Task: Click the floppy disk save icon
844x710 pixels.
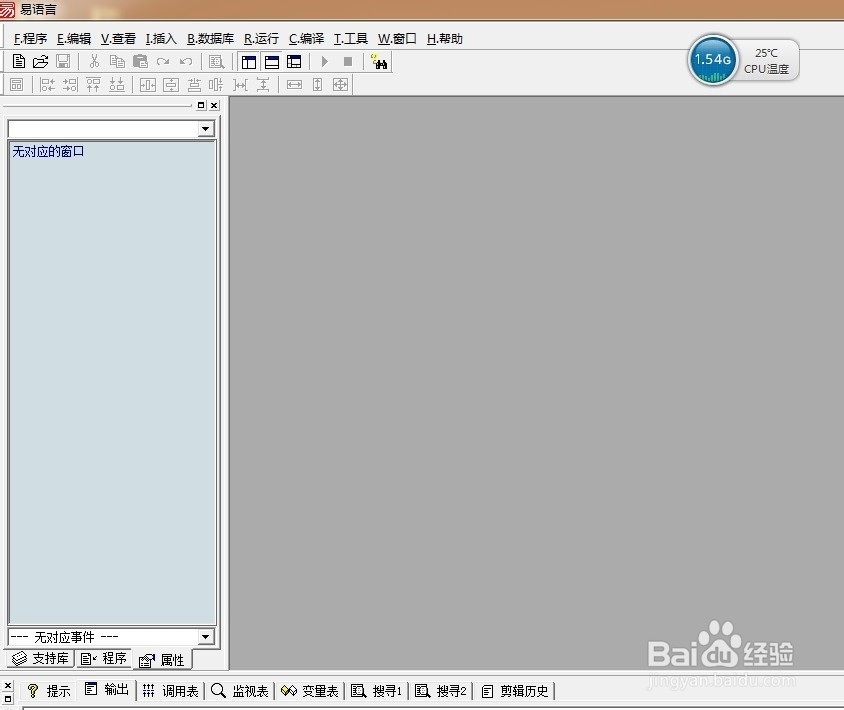Action: click(x=63, y=61)
